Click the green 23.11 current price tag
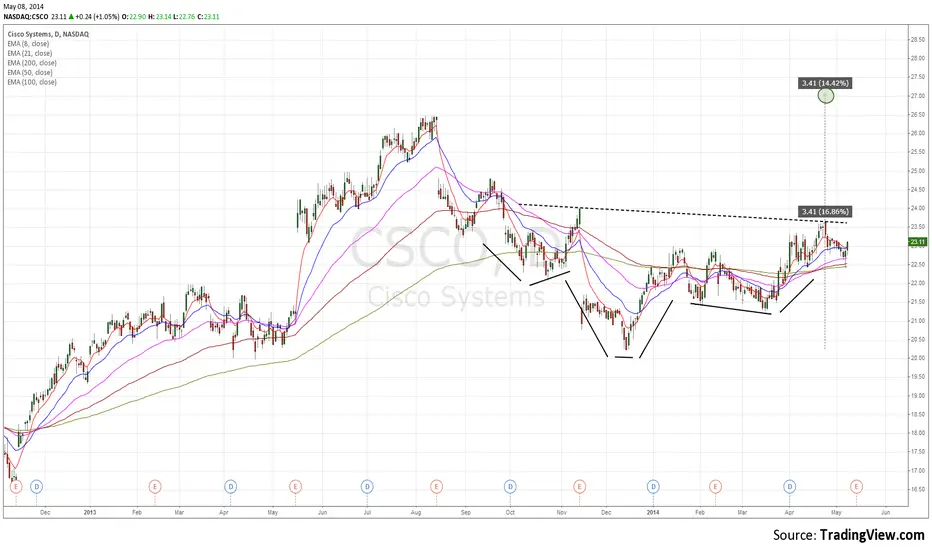Viewport: 932px width, 550px height. coord(917,242)
